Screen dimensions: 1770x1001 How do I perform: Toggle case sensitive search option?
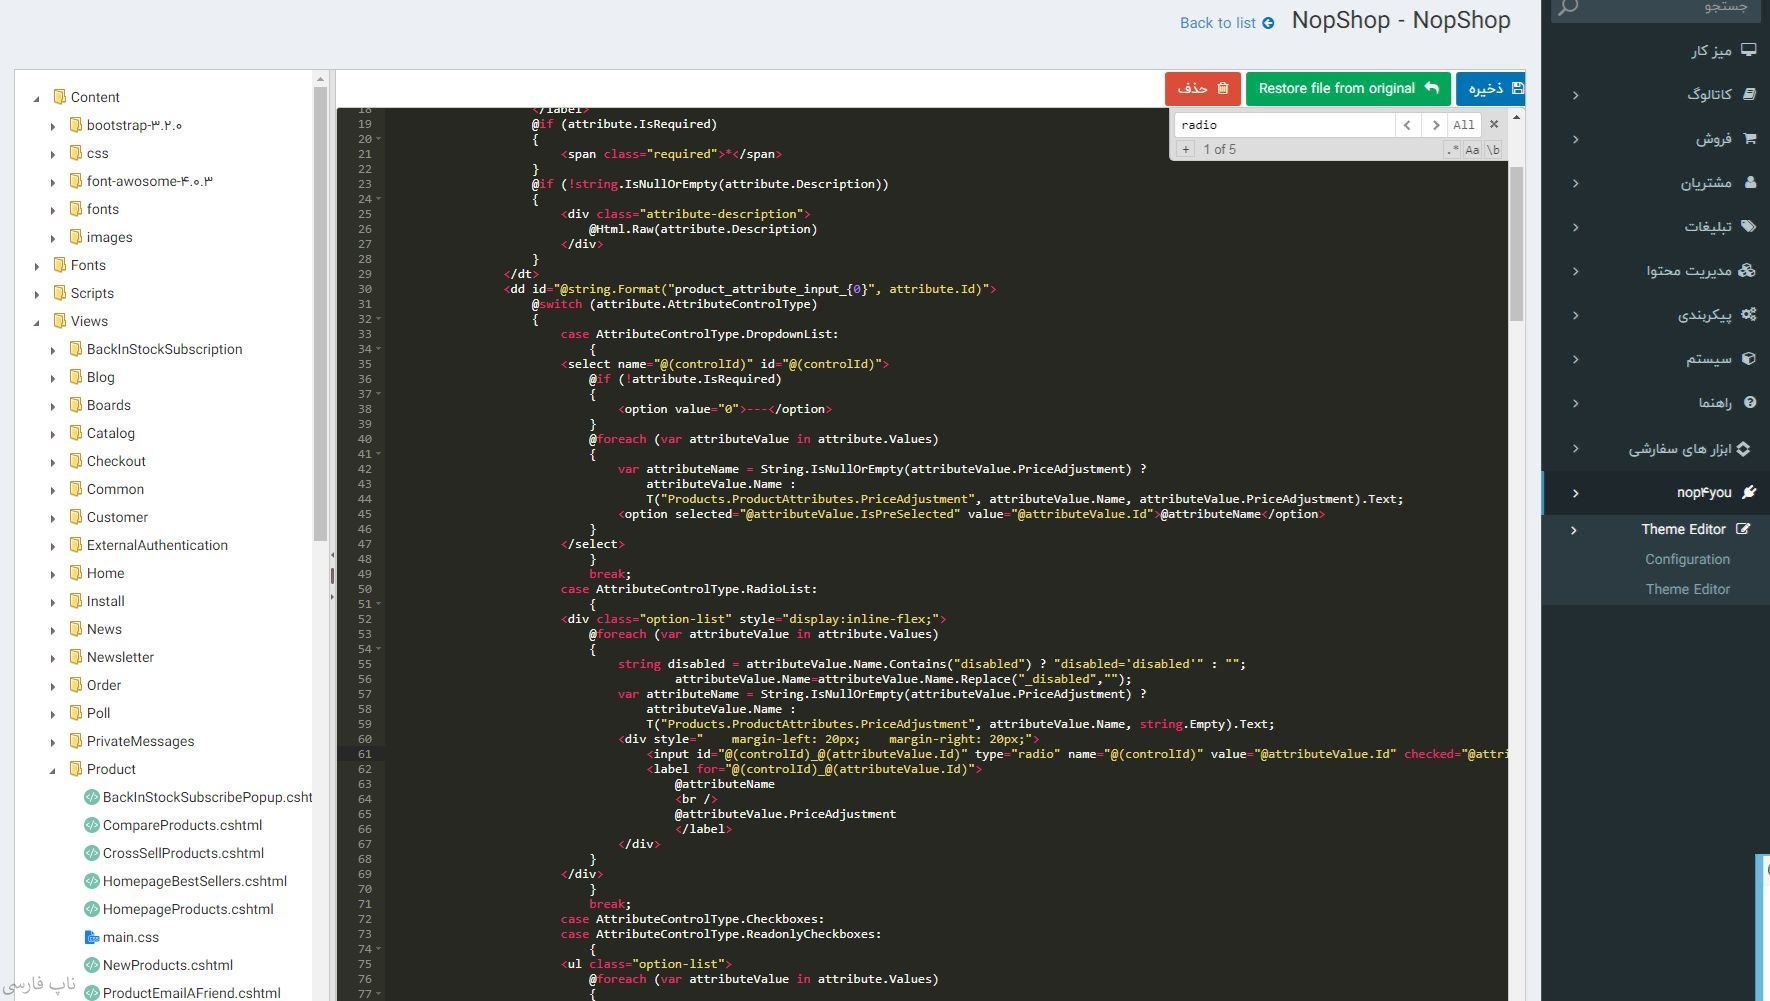tap(1472, 150)
